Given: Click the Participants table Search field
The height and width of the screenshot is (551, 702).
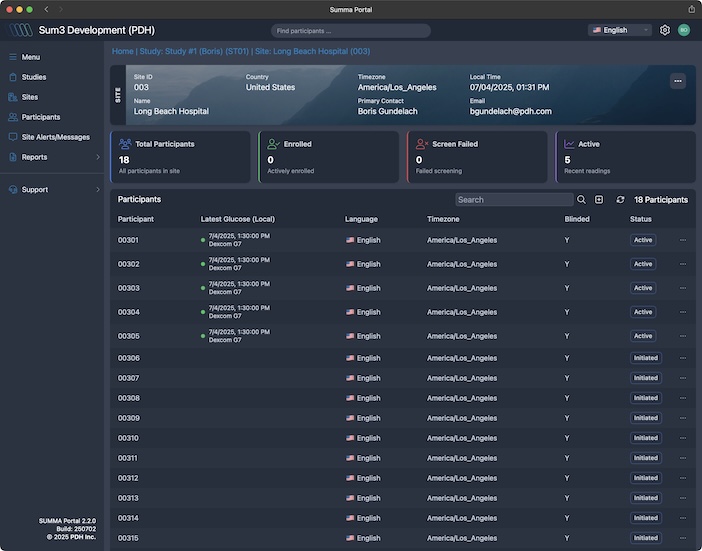Looking at the screenshot, I should [513, 199].
